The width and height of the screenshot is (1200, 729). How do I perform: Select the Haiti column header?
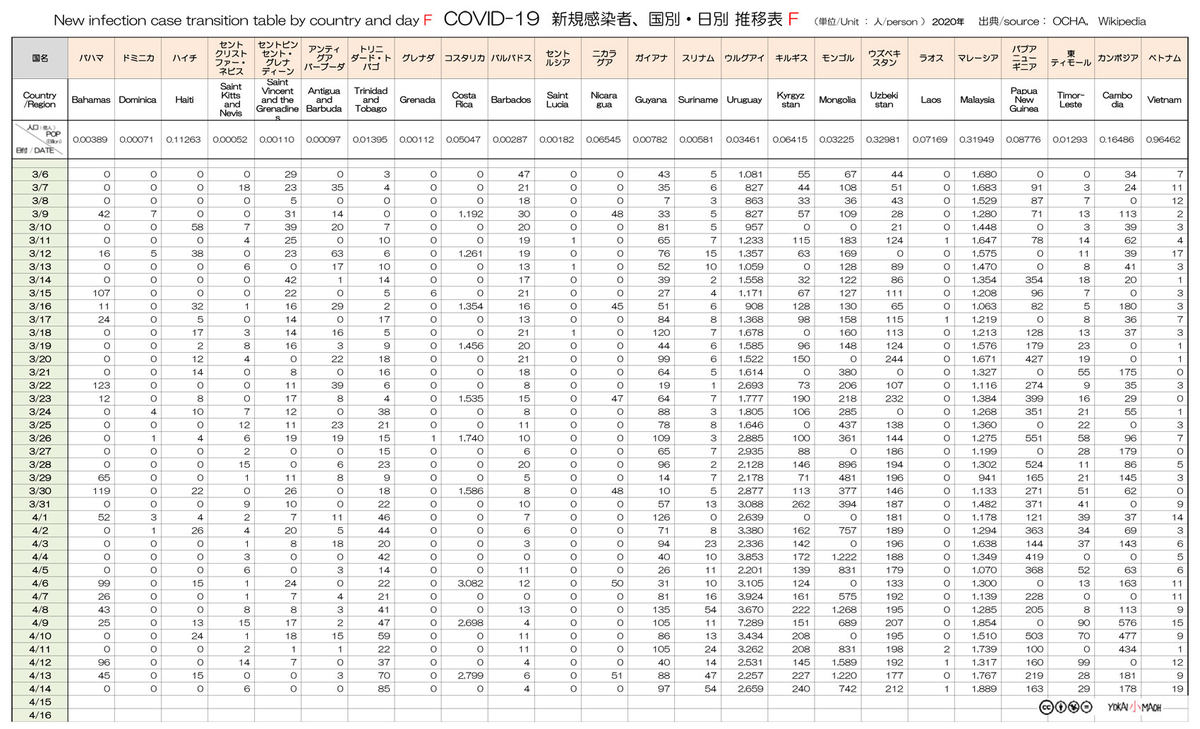(x=184, y=100)
